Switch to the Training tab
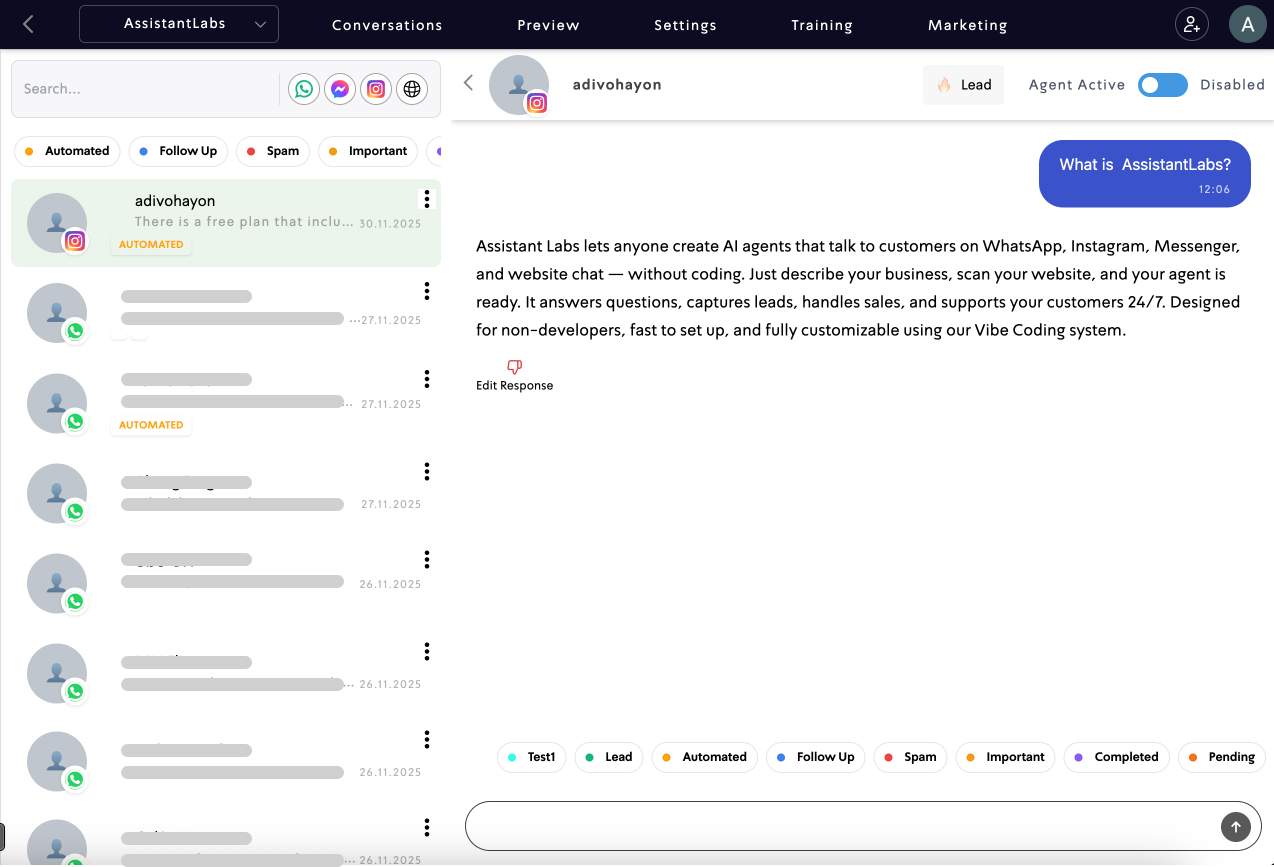The image size is (1274, 867). pos(821,25)
